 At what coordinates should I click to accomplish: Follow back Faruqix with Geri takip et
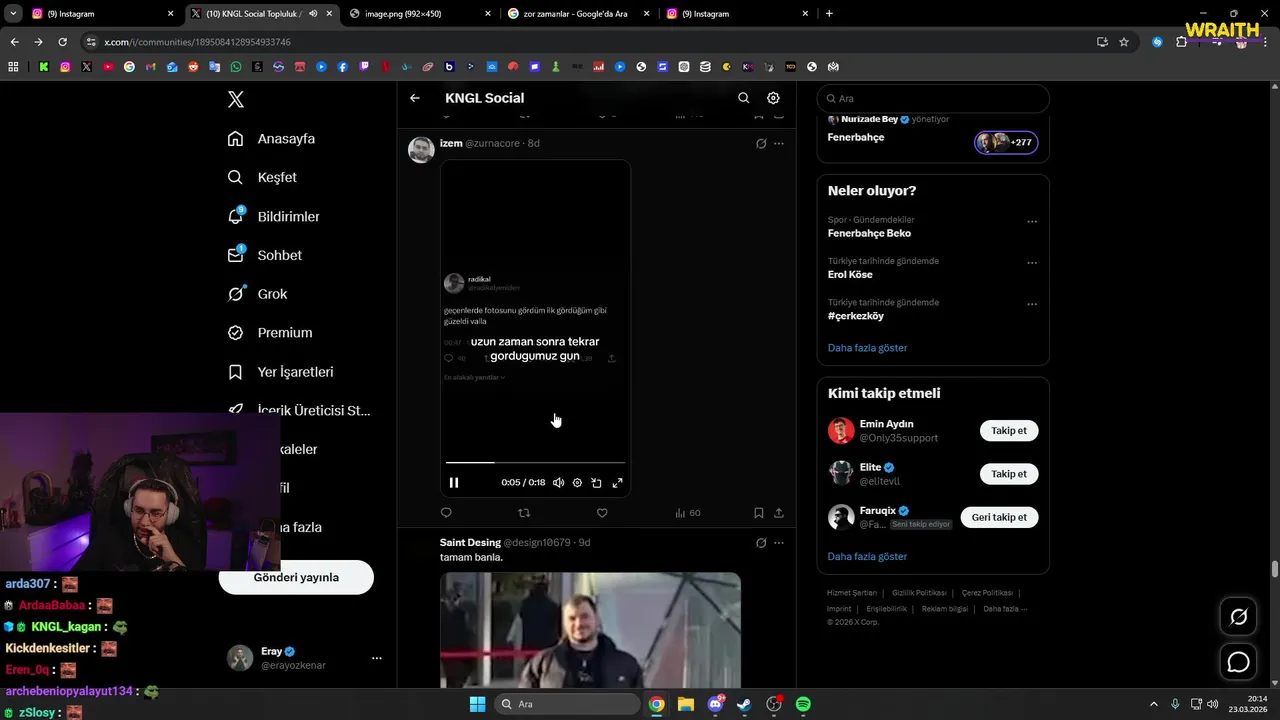pyautogui.click(x=999, y=517)
